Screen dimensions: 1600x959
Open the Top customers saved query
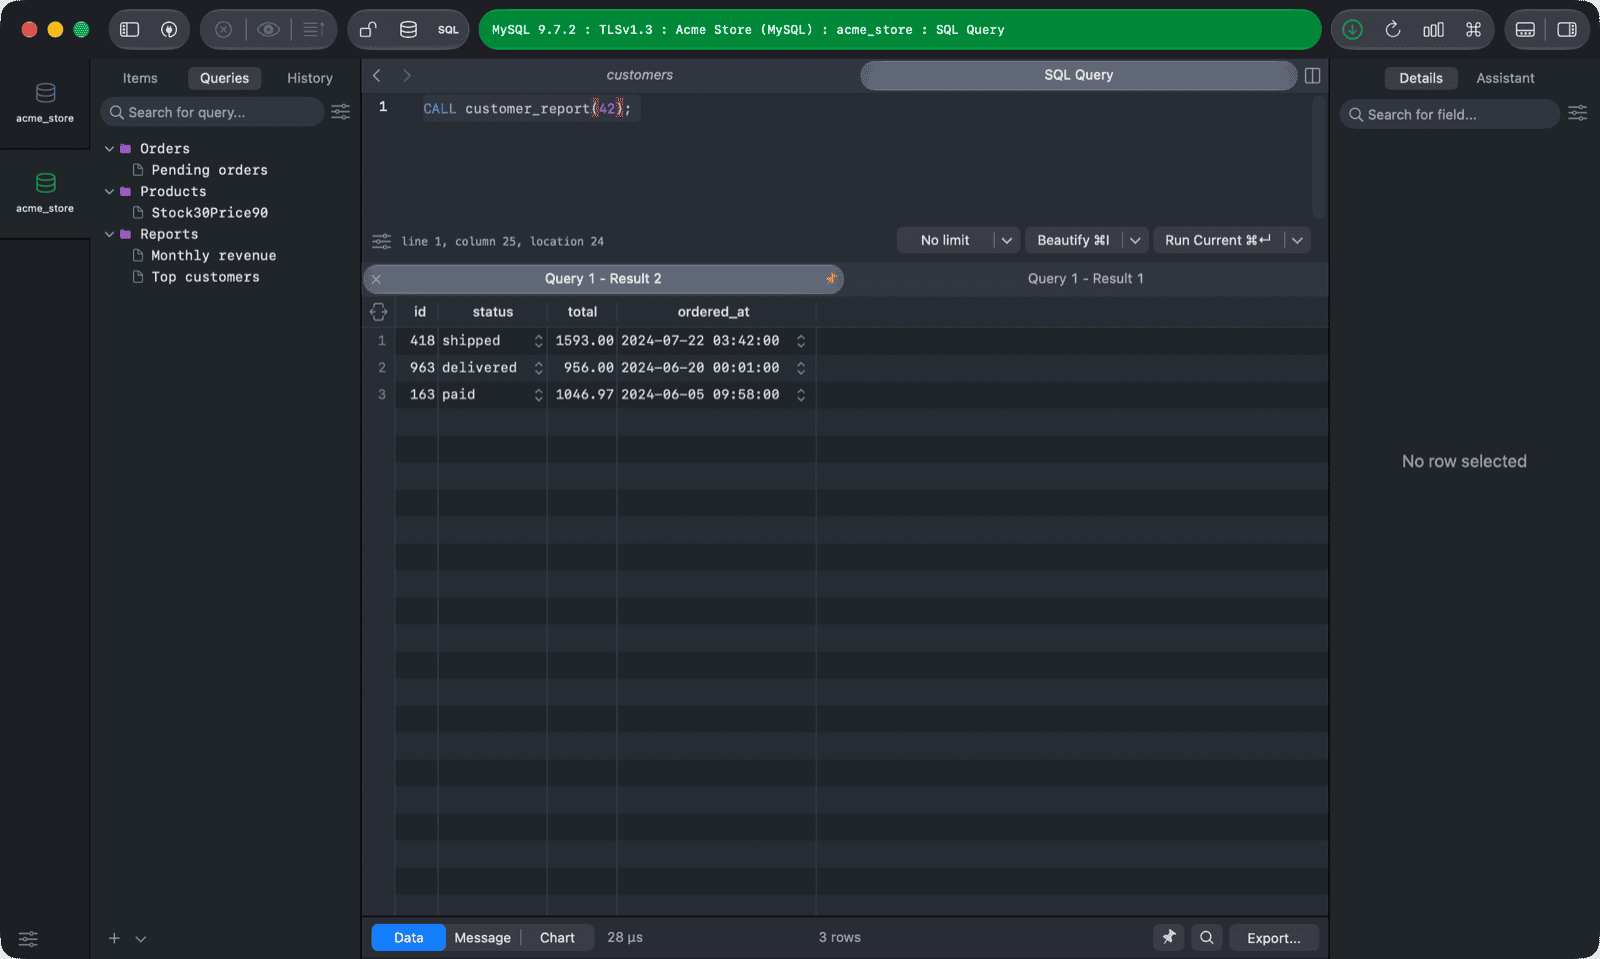tap(205, 277)
